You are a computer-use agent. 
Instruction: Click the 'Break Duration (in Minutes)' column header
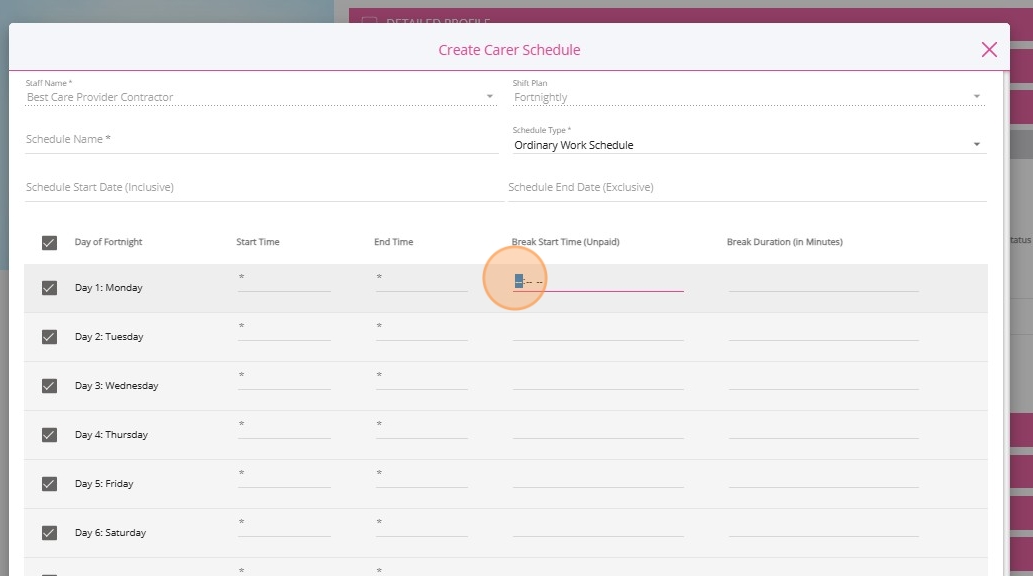pyautogui.click(x=785, y=242)
